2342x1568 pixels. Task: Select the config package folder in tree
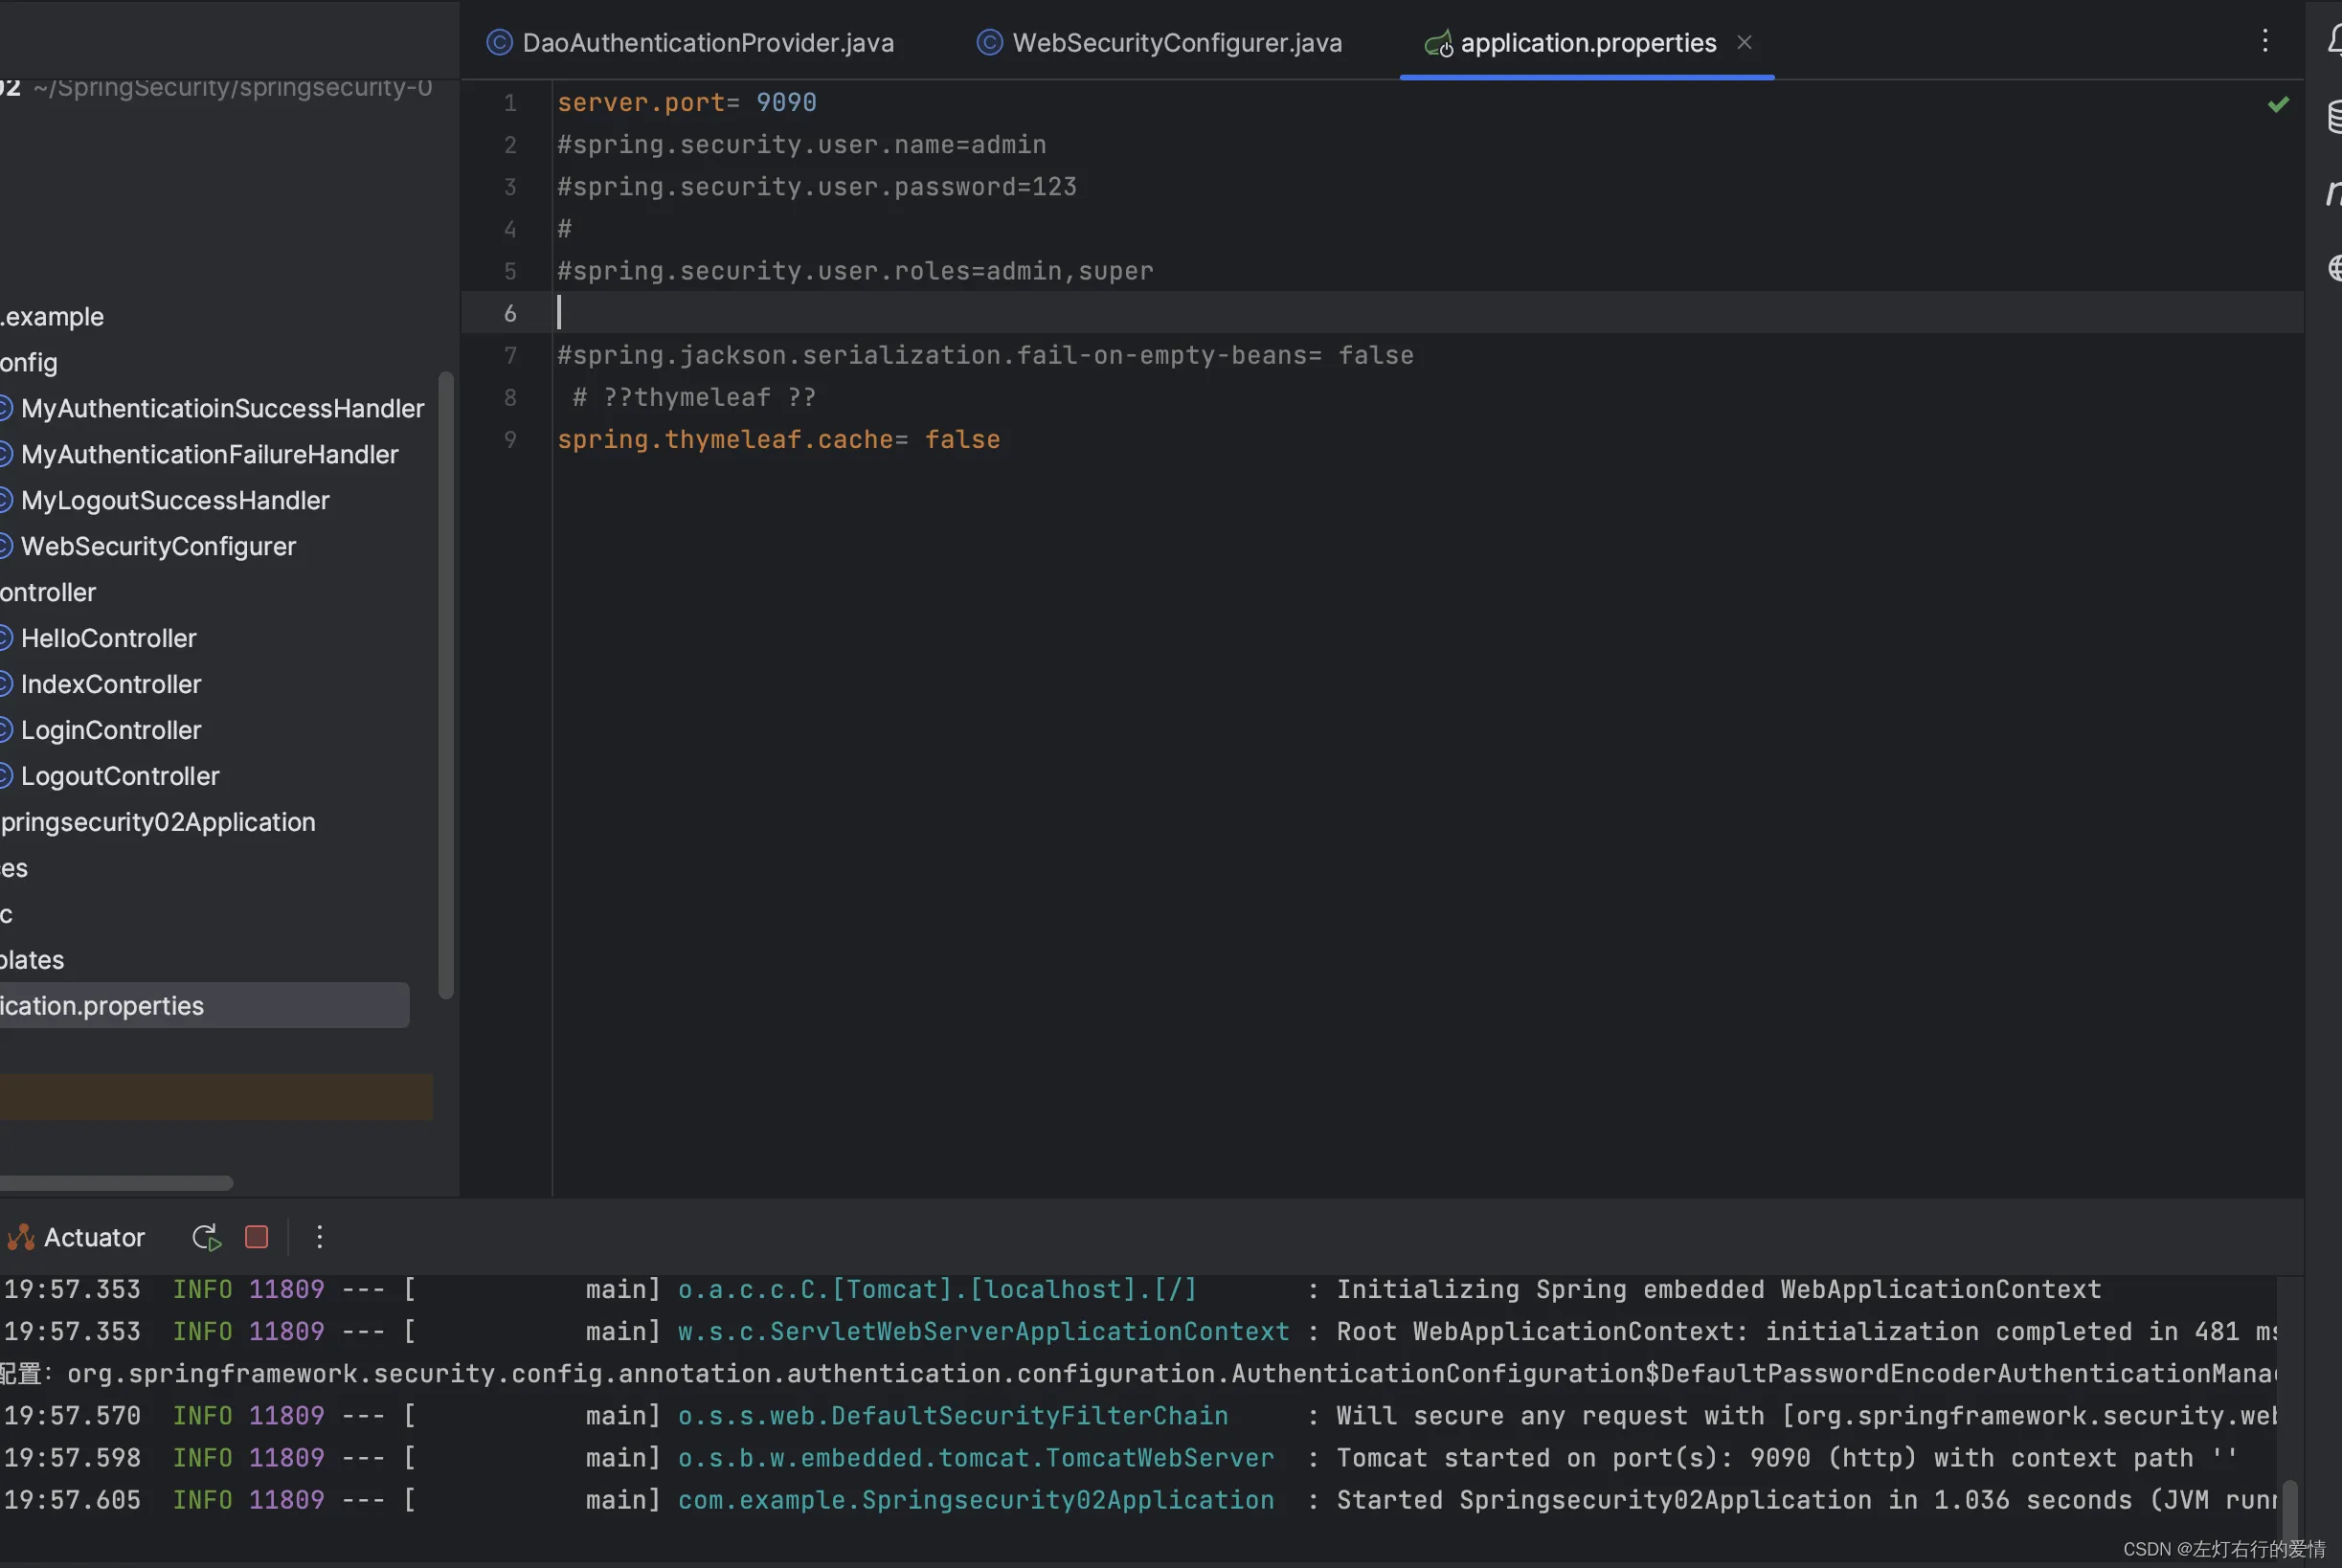coord(29,362)
